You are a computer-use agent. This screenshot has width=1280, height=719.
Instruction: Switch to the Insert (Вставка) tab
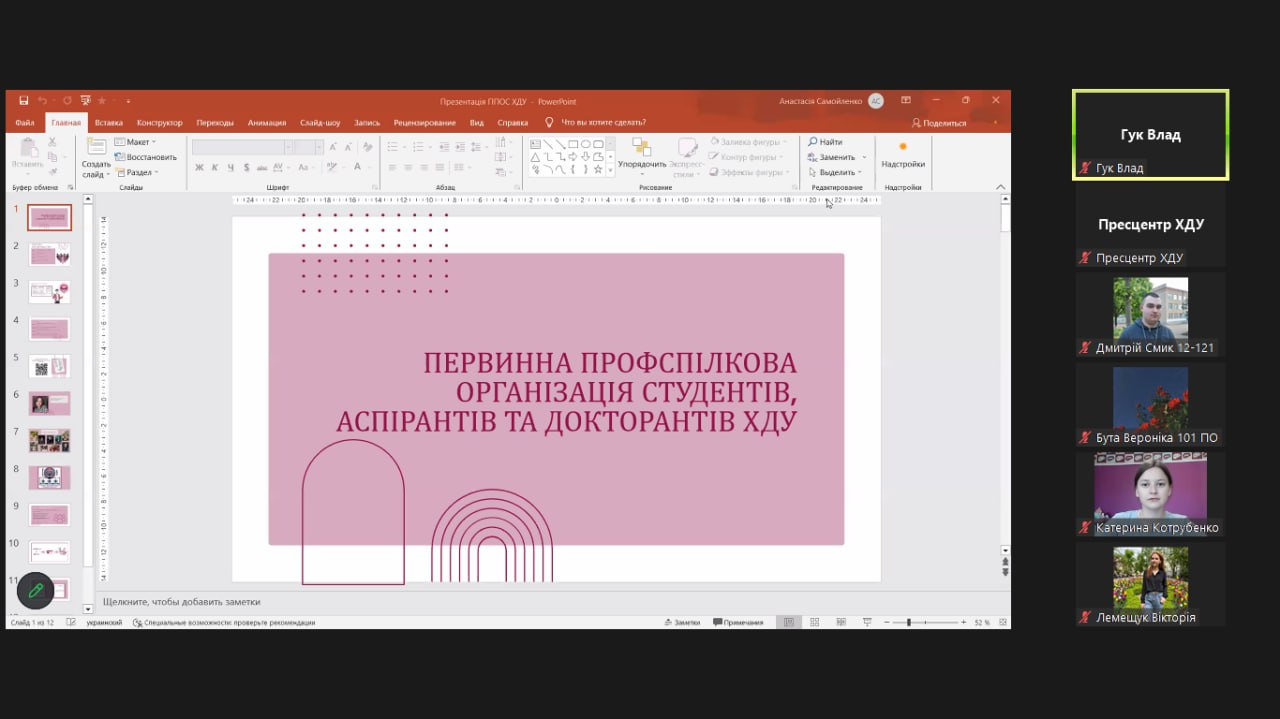[109, 123]
